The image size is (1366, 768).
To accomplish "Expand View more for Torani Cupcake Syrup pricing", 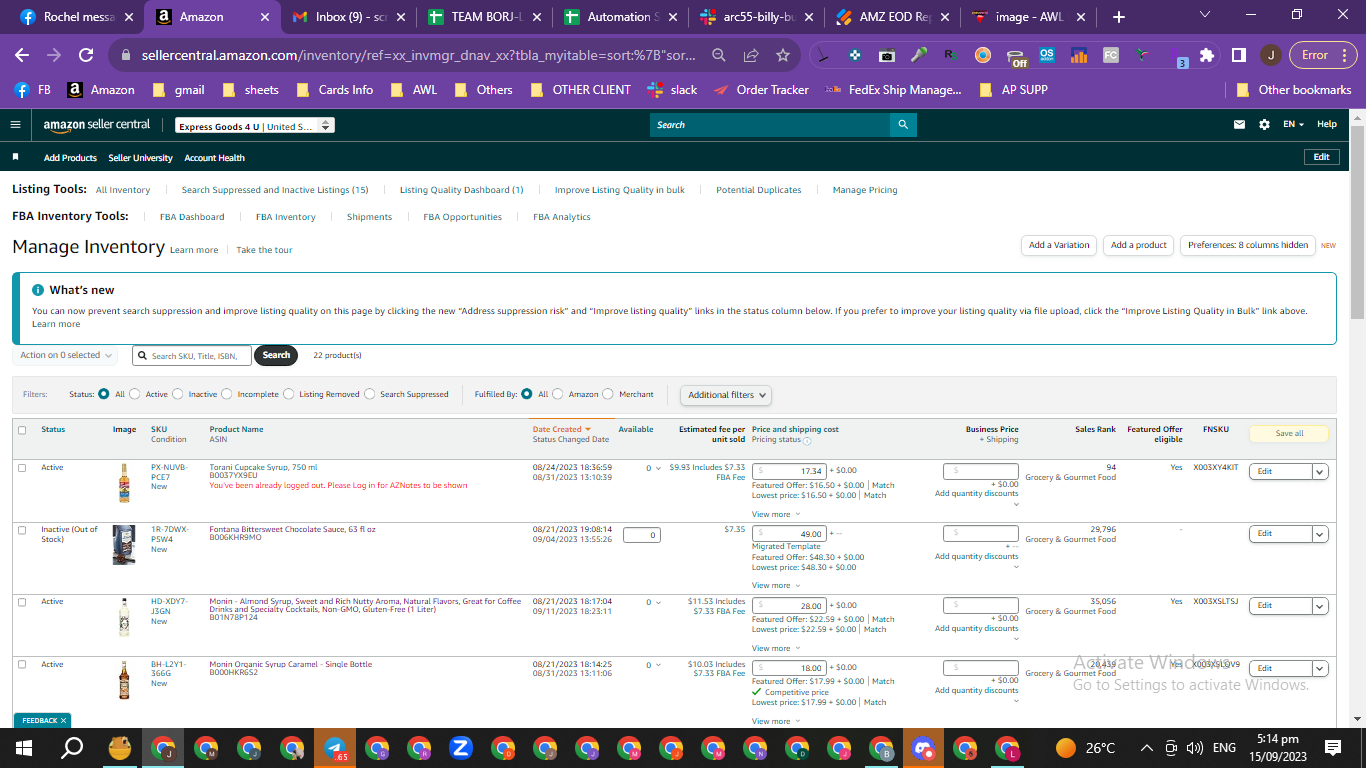I will pos(775,514).
